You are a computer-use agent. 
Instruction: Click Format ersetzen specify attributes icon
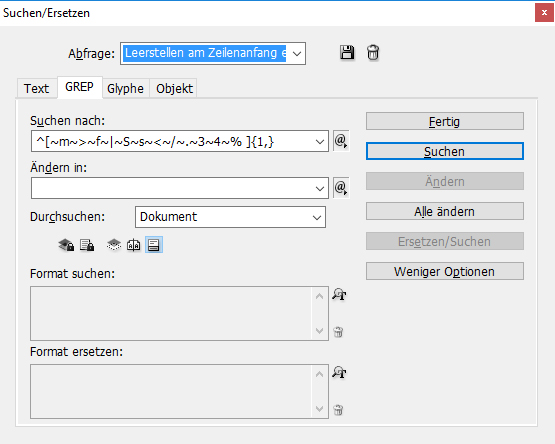[x=339, y=372]
